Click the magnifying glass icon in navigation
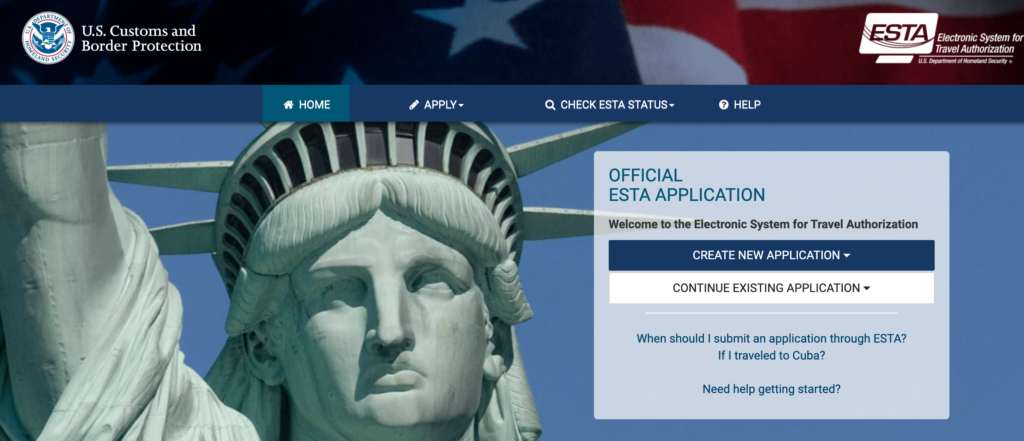 point(550,105)
